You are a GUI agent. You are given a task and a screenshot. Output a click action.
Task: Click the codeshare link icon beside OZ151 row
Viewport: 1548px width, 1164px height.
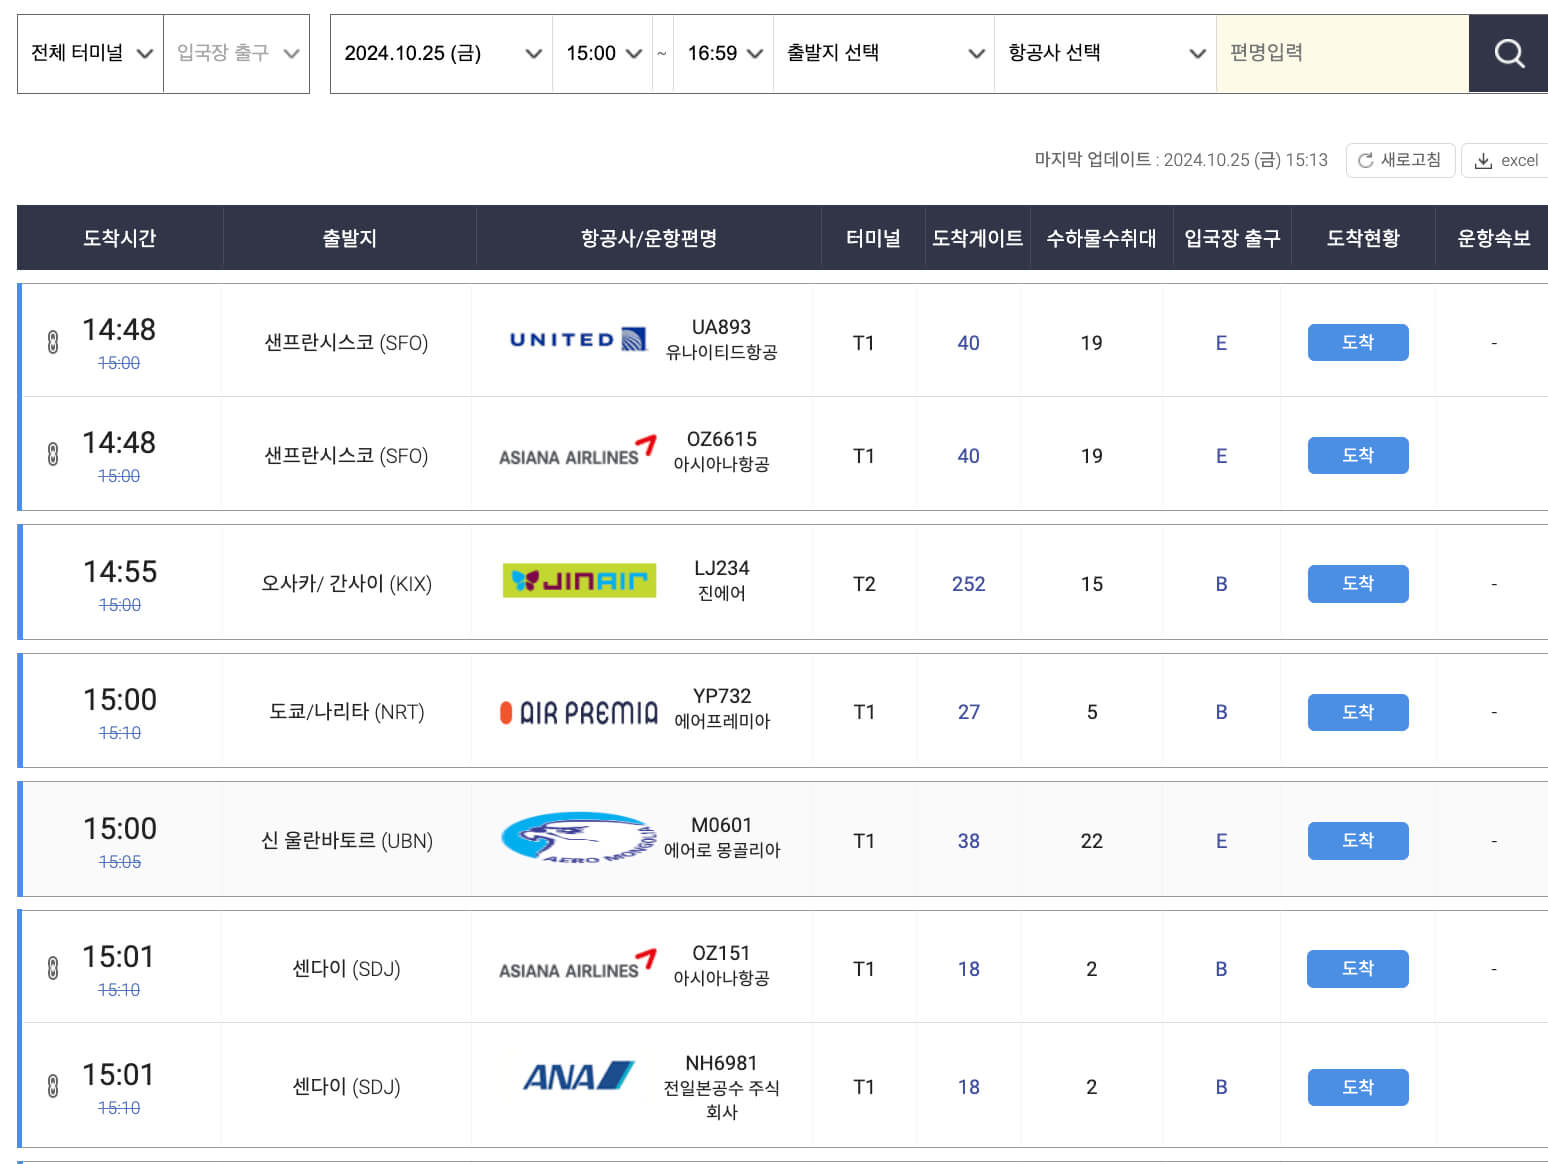tap(53, 968)
